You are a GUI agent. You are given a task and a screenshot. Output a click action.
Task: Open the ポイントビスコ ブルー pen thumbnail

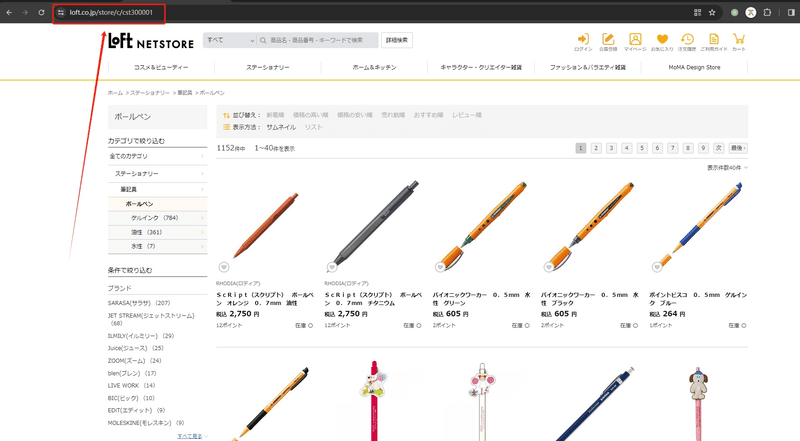pyautogui.click(x=698, y=225)
